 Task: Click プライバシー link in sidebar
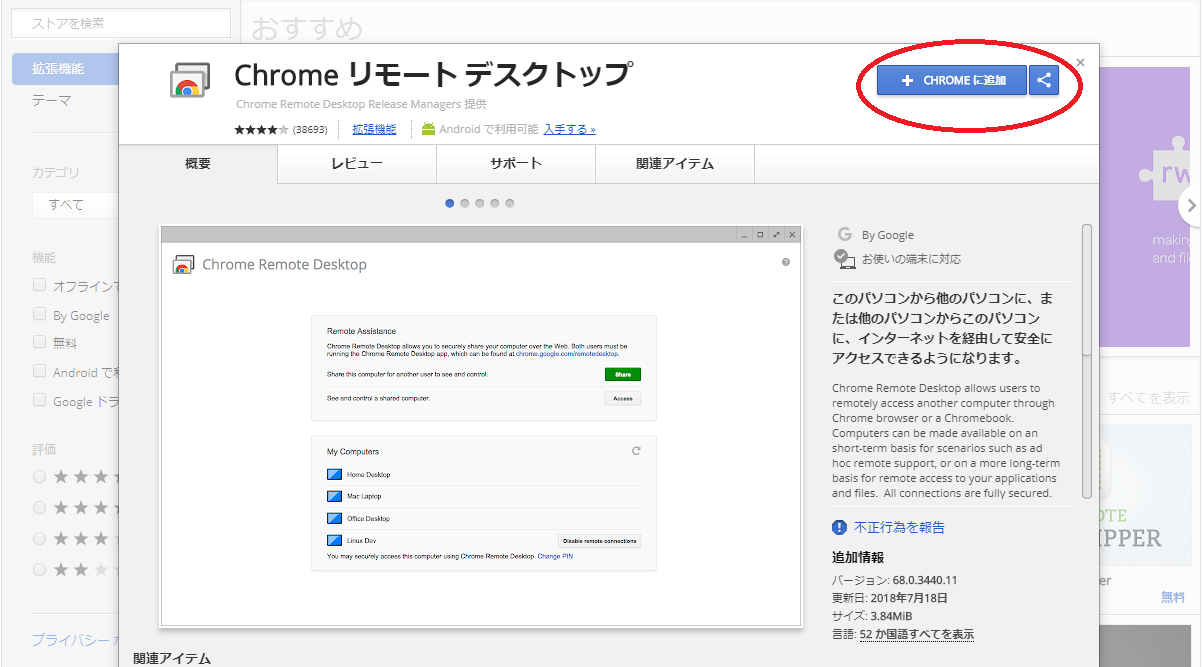[x=75, y=639]
